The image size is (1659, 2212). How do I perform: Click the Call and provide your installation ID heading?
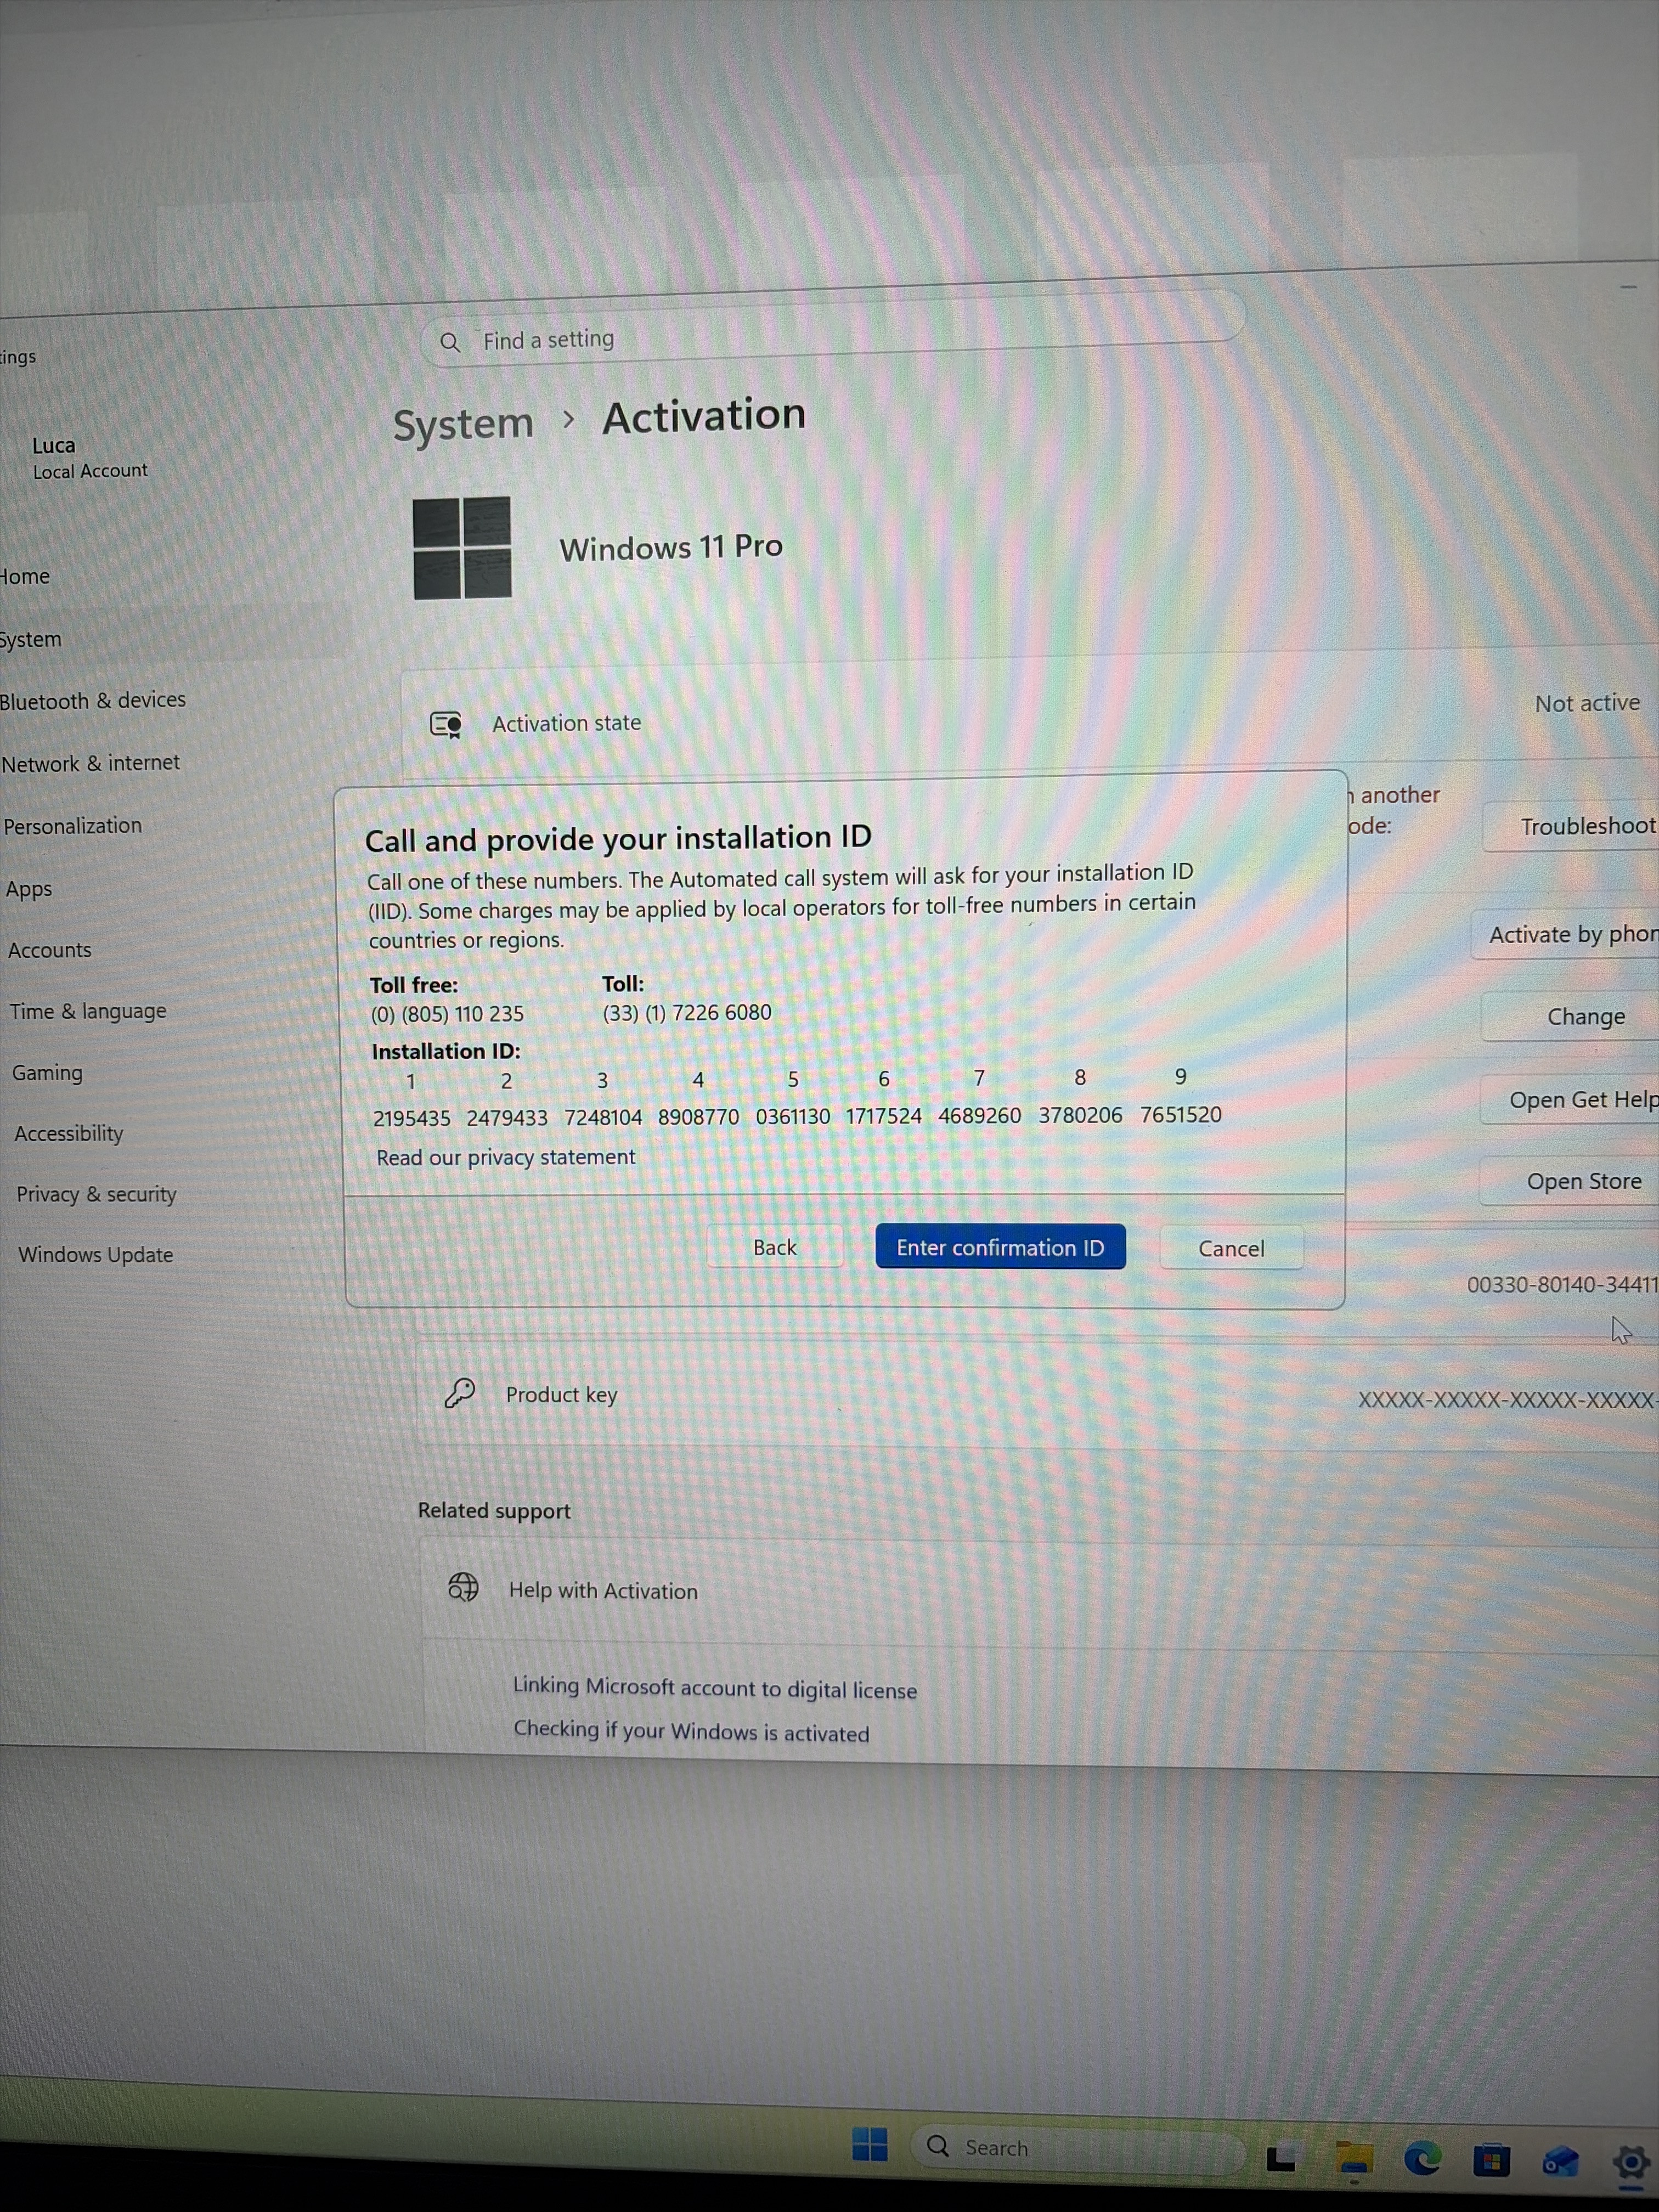tap(618, 838)
